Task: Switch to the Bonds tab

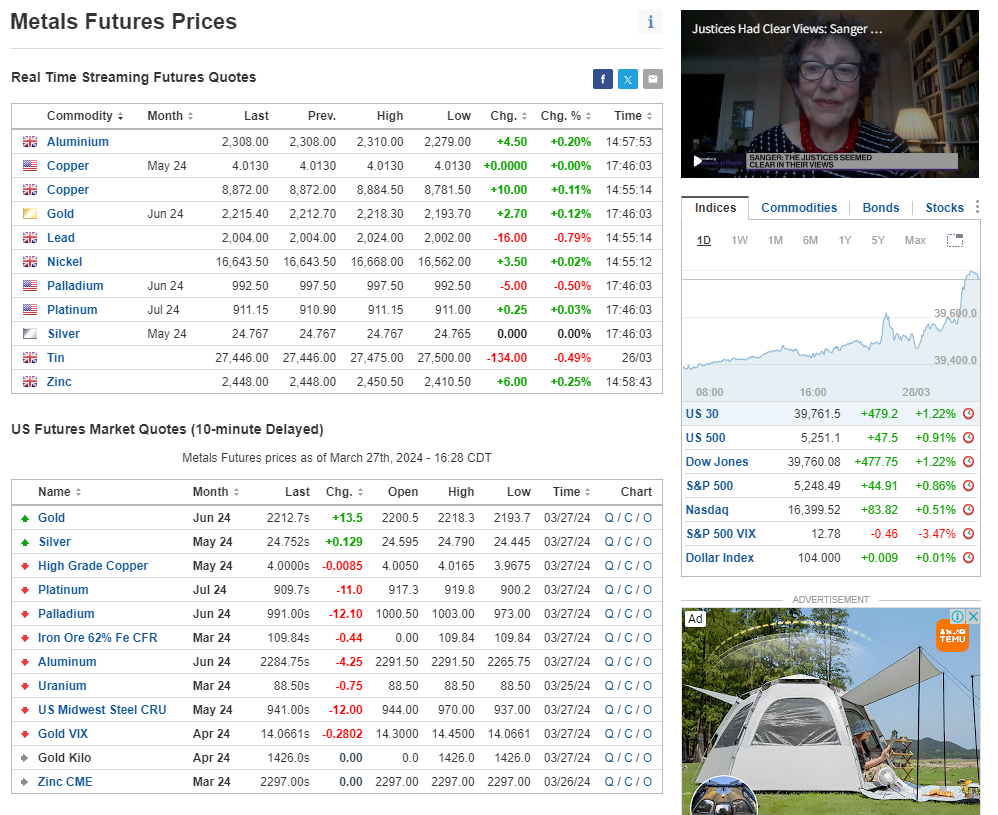Action: 881,208
